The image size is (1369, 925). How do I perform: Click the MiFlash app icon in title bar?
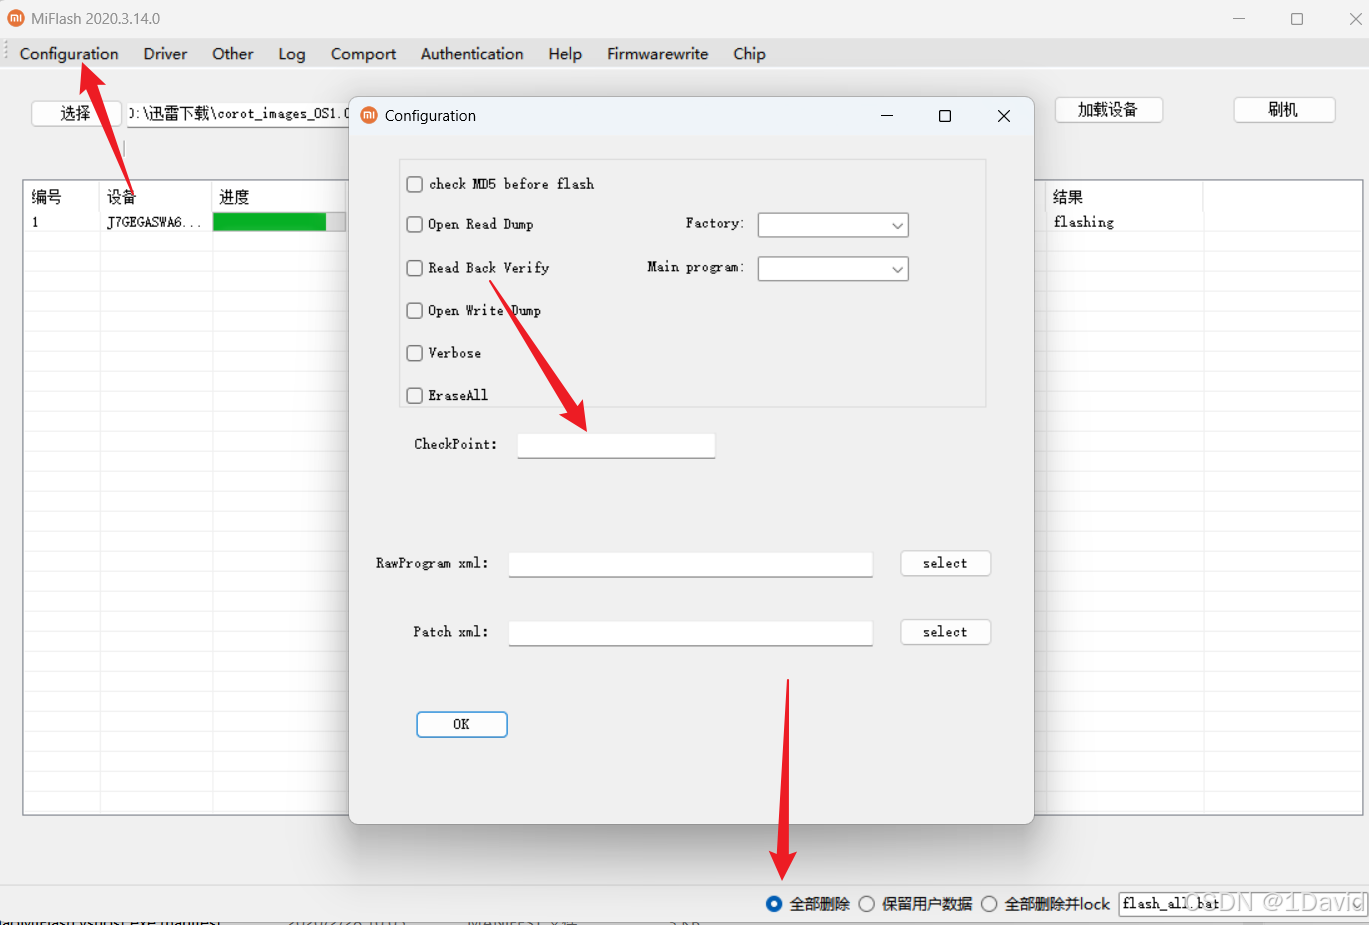click(15, 18)
